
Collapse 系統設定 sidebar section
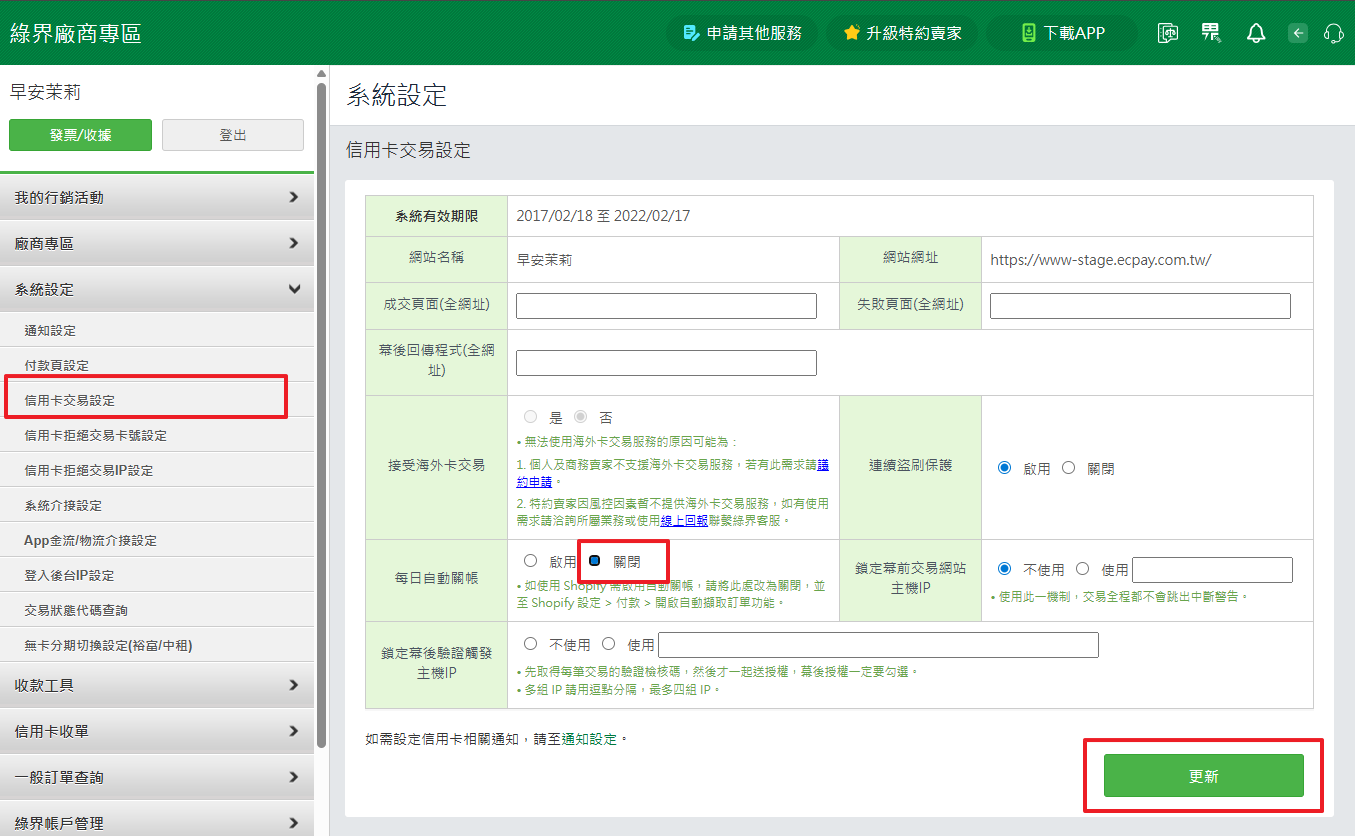pyautogui.click(x=157, y=290)
